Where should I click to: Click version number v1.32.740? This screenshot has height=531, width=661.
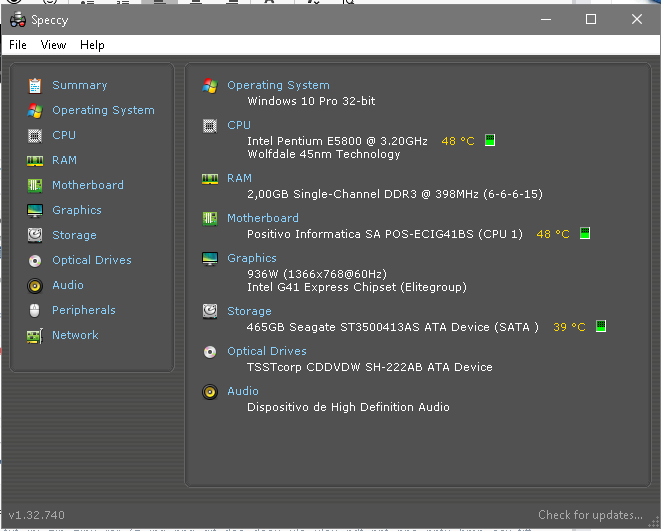click(37, 515)
